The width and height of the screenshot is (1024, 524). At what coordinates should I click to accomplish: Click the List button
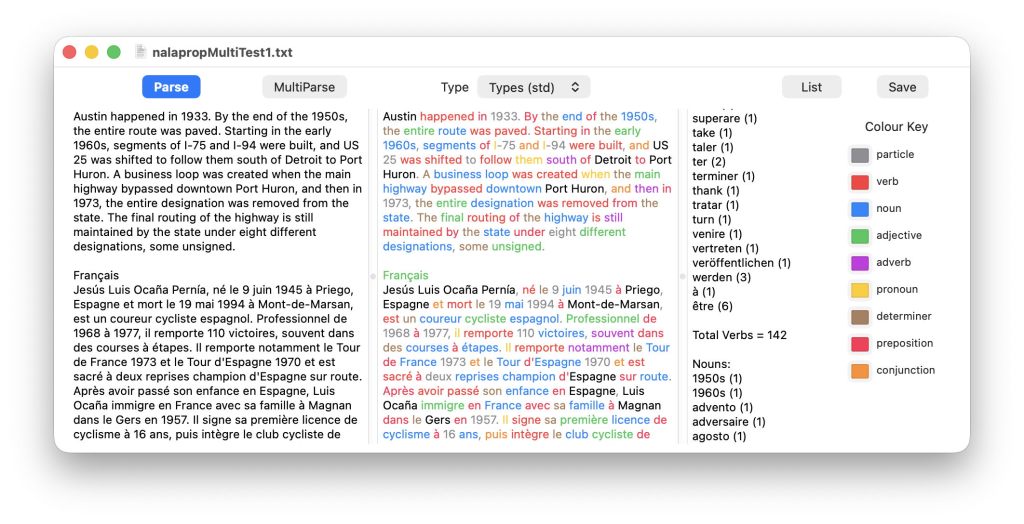click(x=811, y=87)
